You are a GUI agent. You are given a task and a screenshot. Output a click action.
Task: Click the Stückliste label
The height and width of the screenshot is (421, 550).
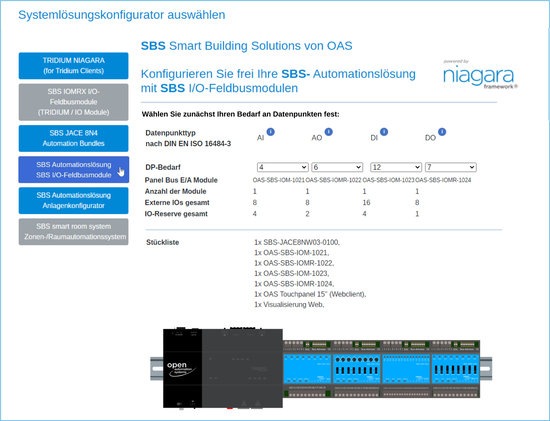[x=163, y=242]
